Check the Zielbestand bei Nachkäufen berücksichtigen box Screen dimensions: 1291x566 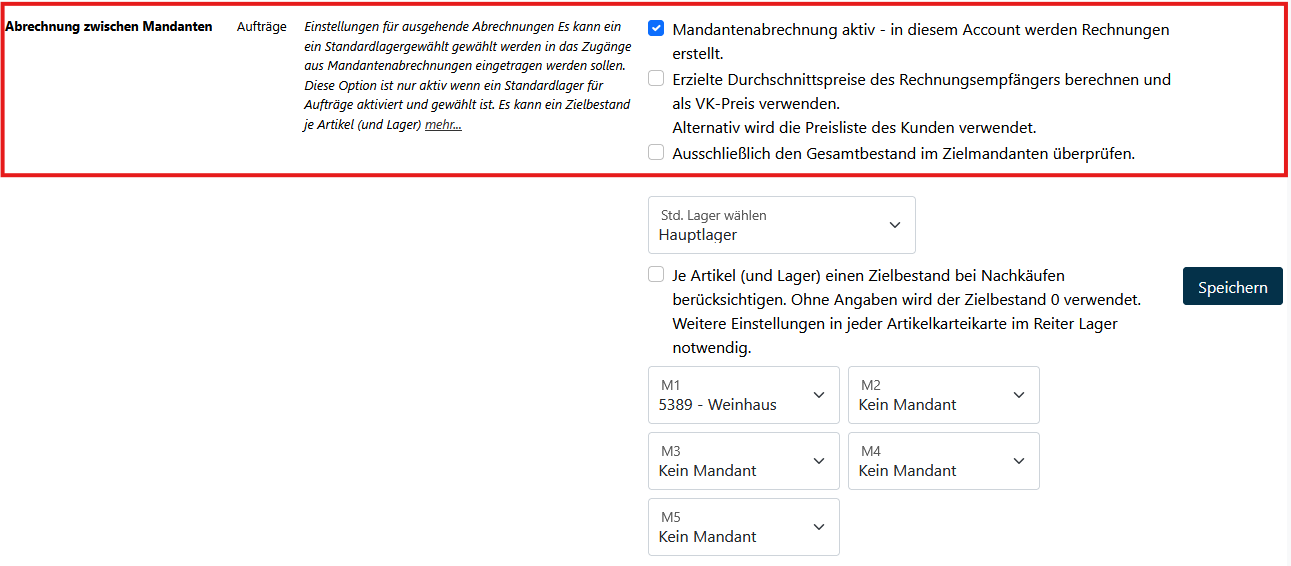coord(656,274)
